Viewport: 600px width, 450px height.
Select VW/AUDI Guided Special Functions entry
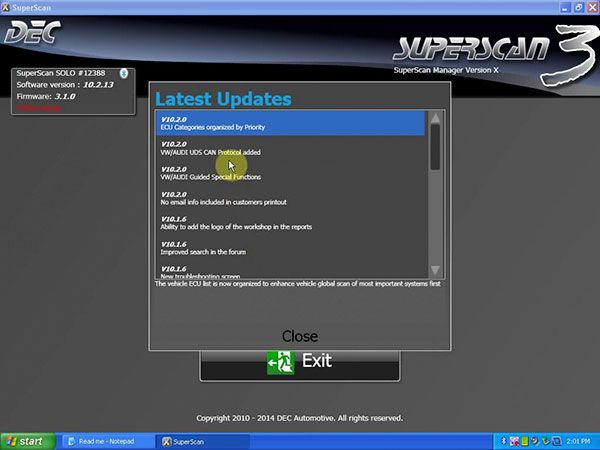click(290, 173)
